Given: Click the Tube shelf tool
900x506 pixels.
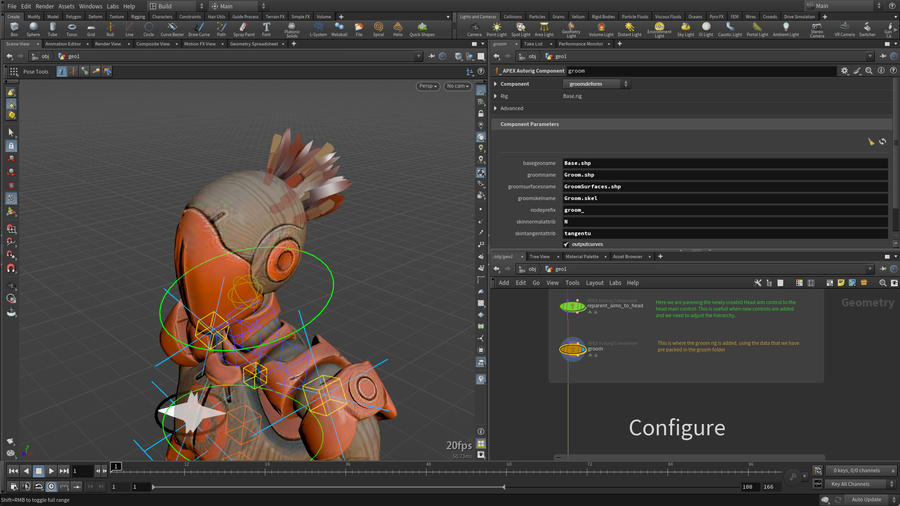Looking at the screenshot, I should point(52,29).
